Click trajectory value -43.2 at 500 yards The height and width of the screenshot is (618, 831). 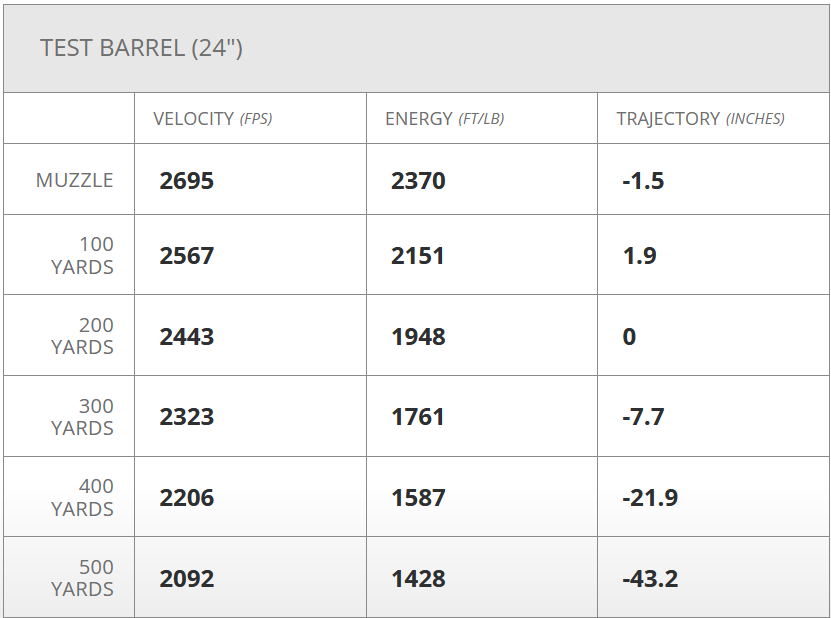pyautogui.click(x=650, y=579)
